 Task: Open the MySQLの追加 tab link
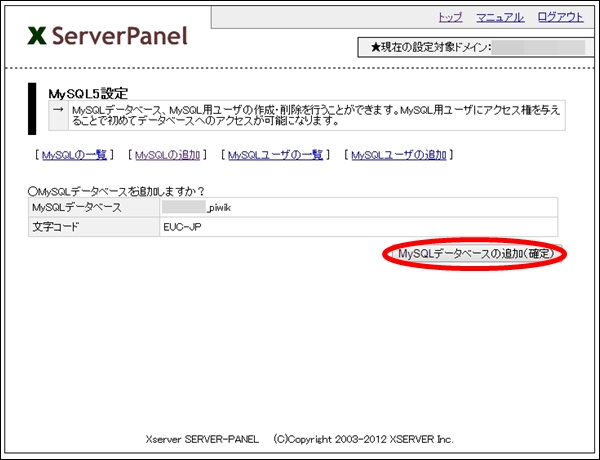tap(167, 155)
